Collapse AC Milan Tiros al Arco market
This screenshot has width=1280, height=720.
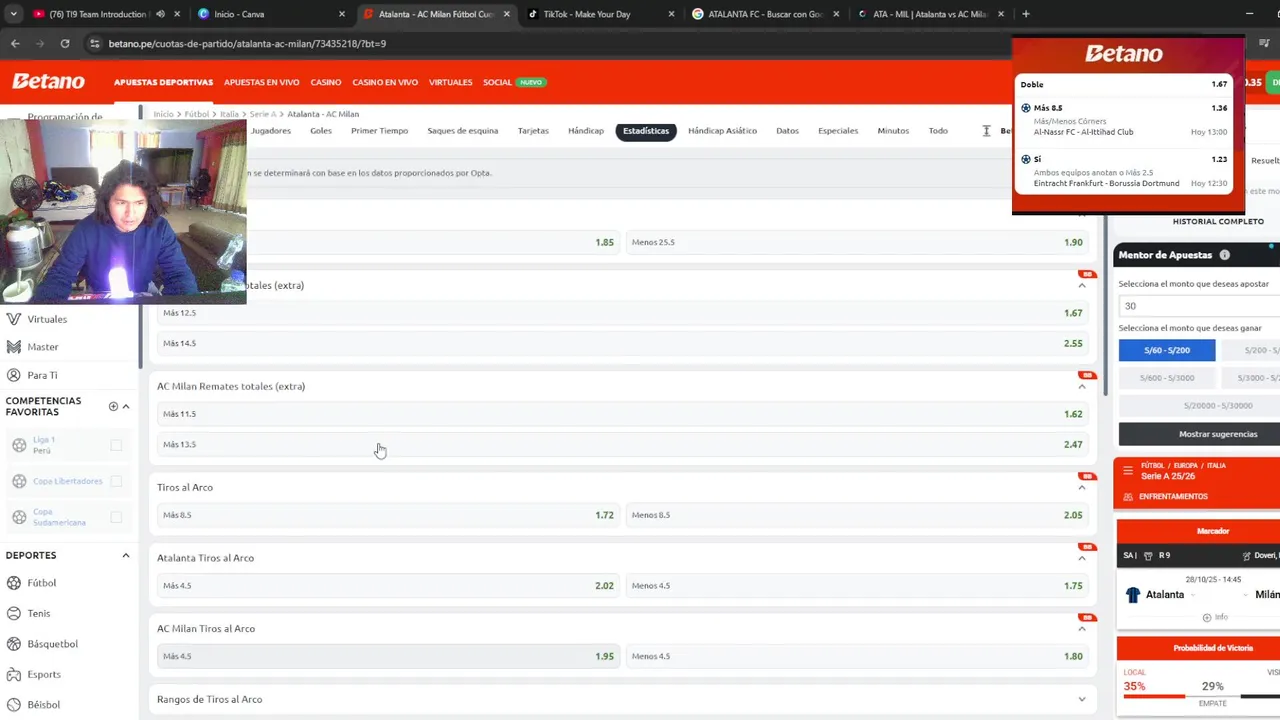(x=1082, y=628)
